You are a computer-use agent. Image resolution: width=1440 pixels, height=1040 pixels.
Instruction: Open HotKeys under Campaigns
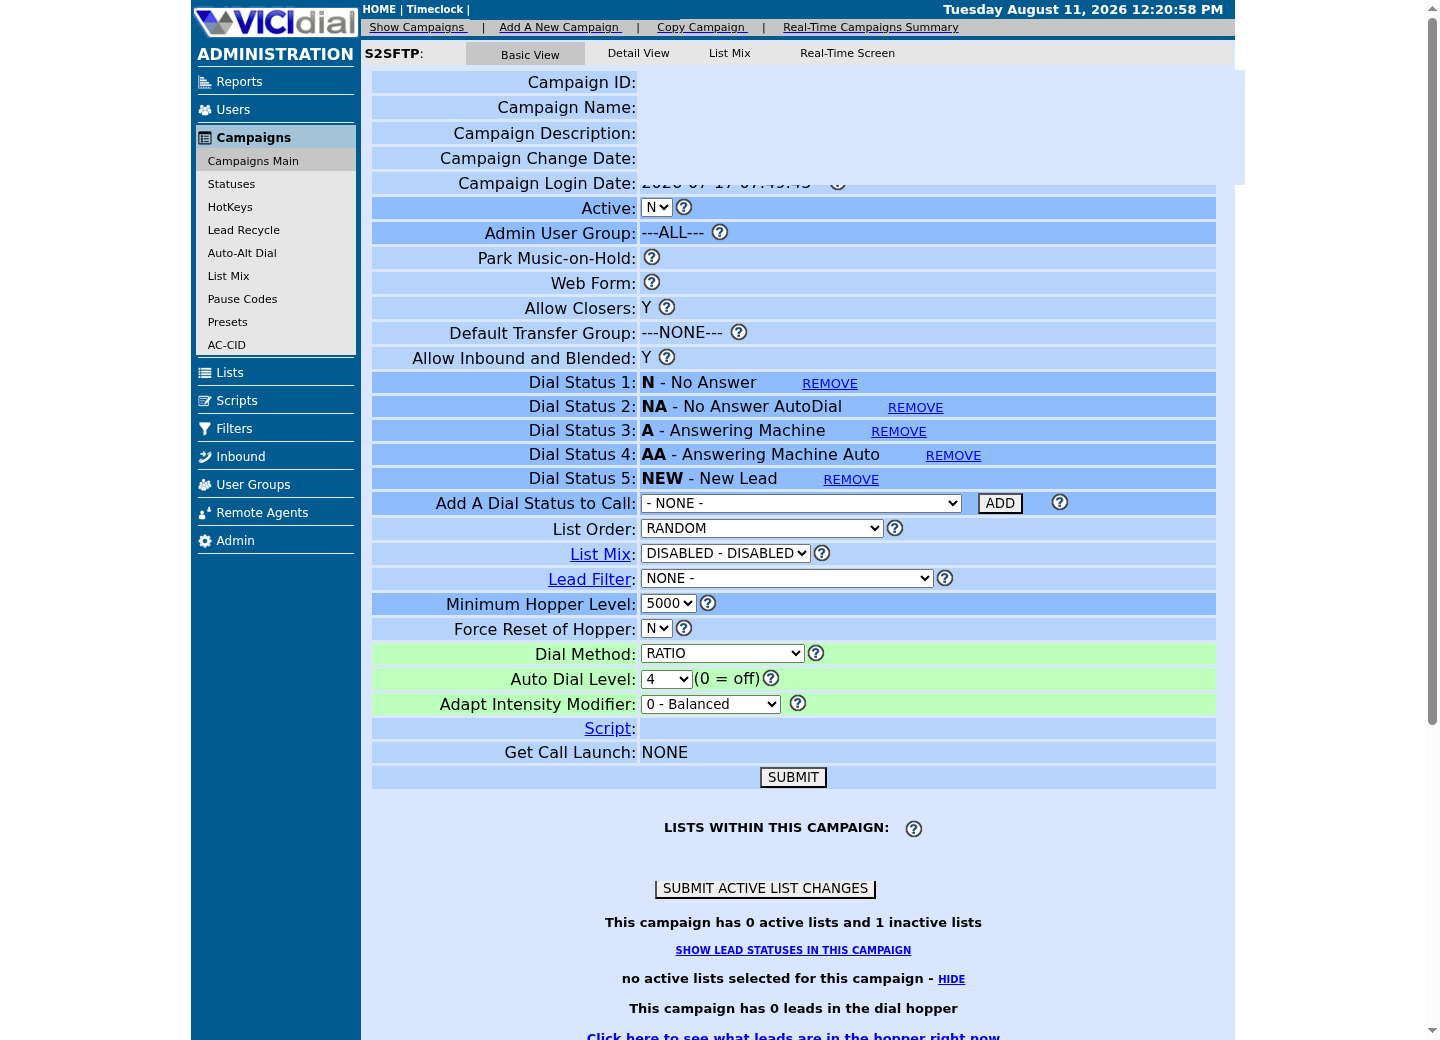[x=230, y=207]
